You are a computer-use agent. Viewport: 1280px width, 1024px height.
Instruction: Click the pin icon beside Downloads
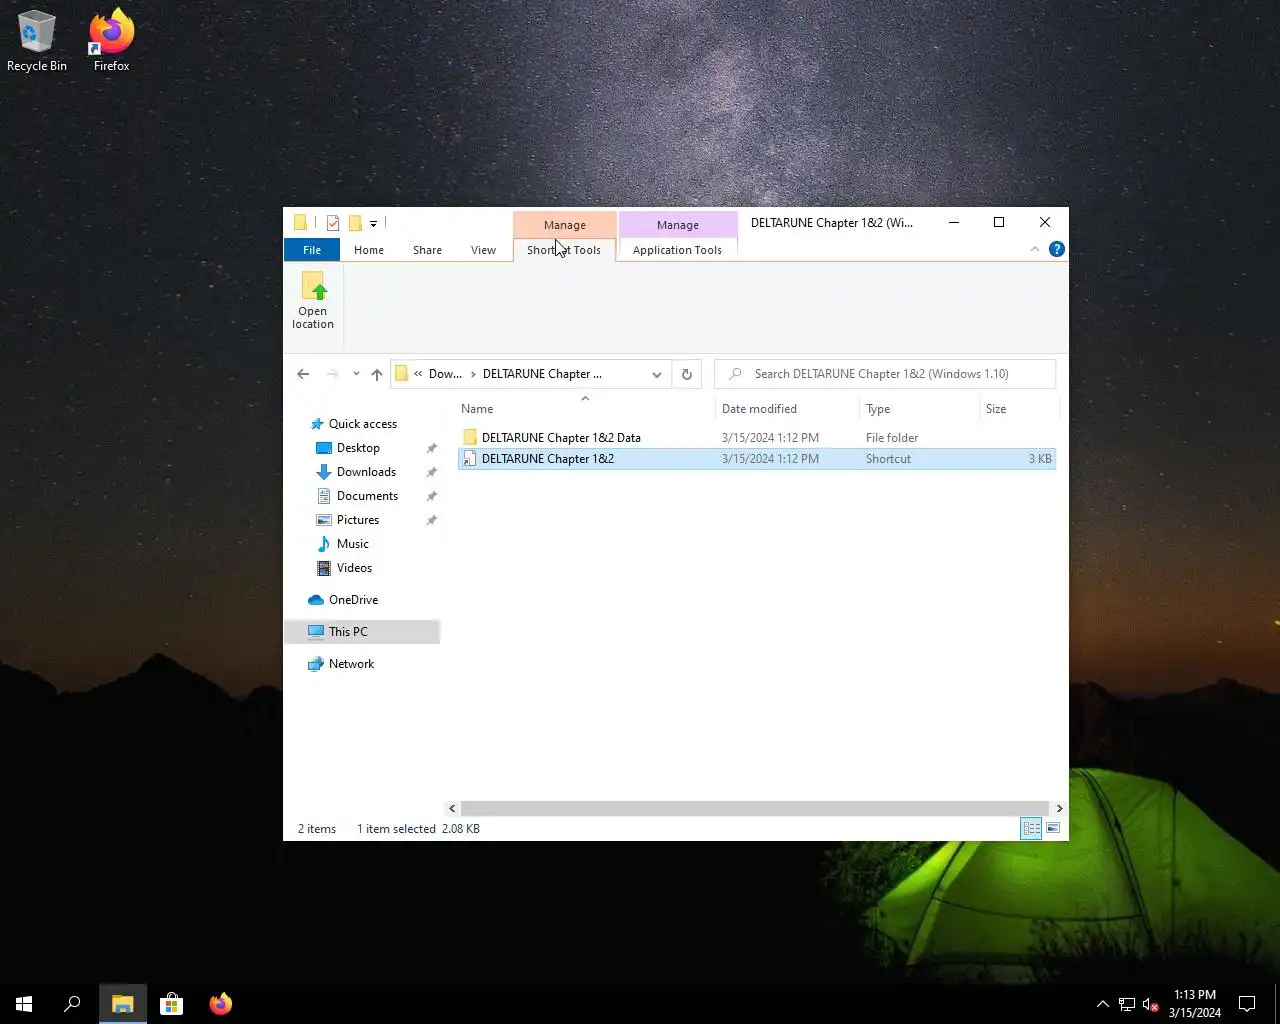[432, 472]
